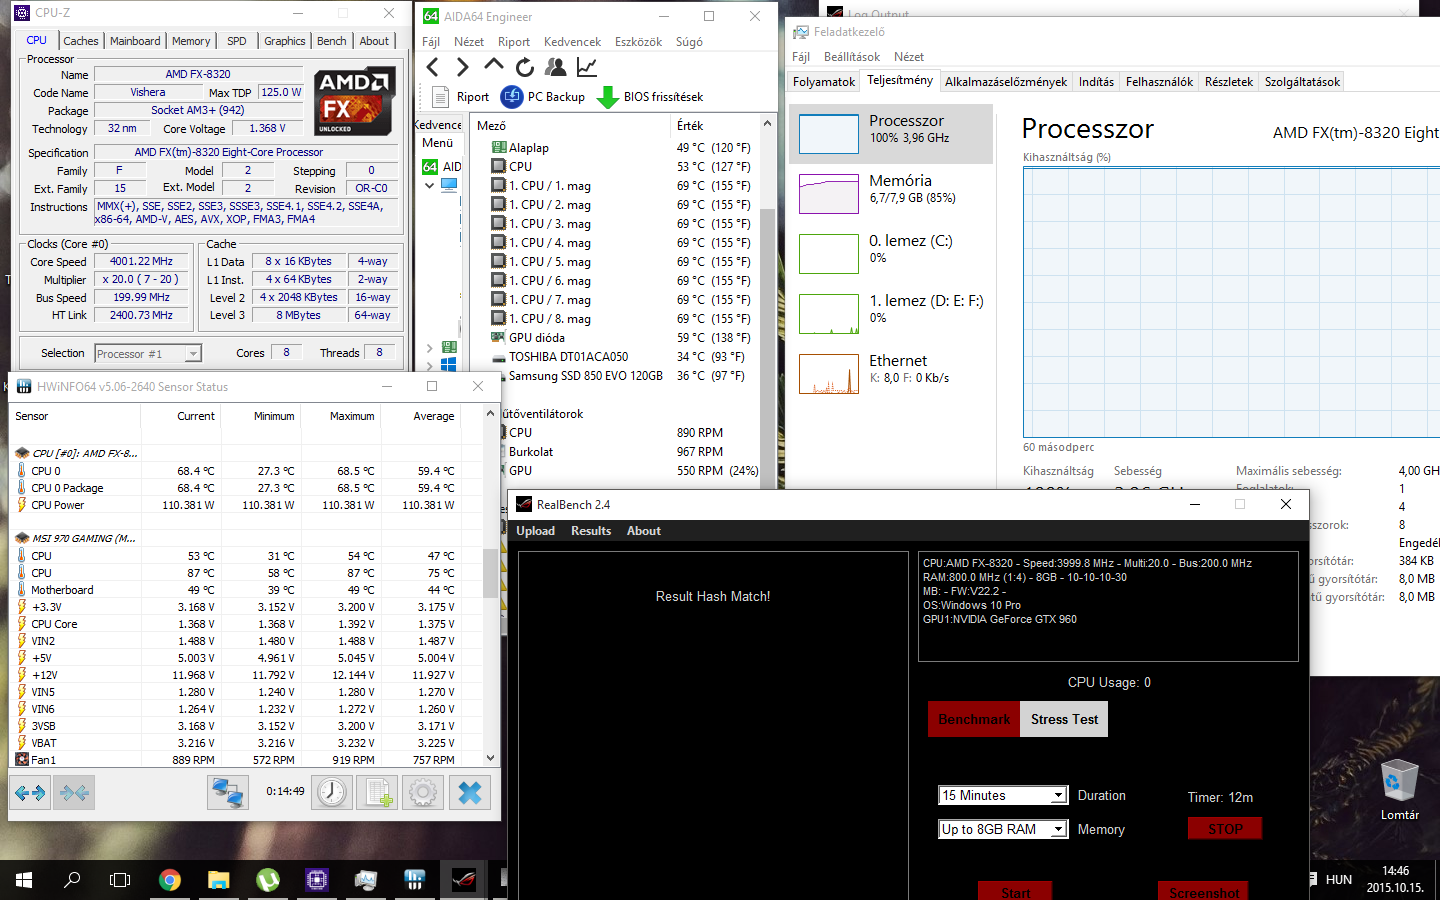Open PC Backup in AIDA64
This screenshot has height=900, width=1440.
pos(543,97)
